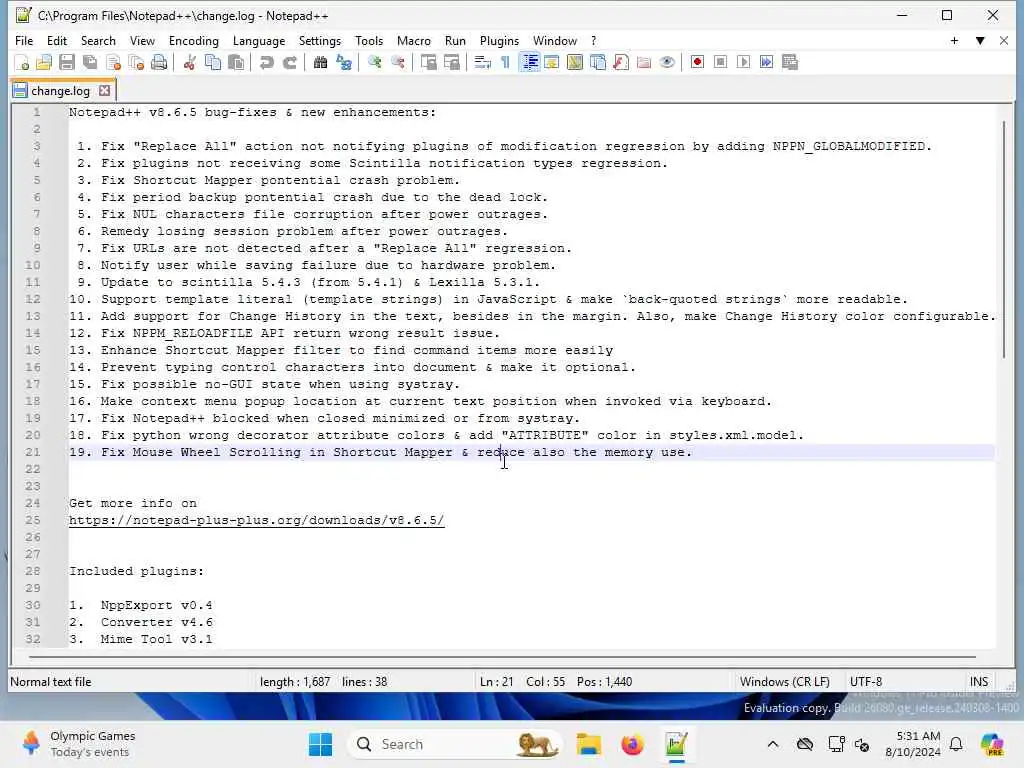Toggle INS insert mode in status bar

coord(978,682)
